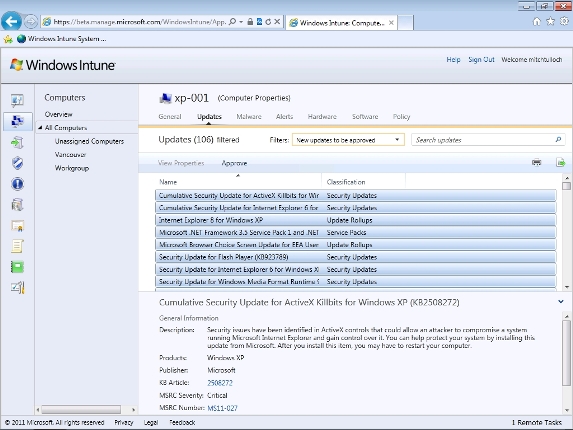This screenshot has height=430, width=573.
Task: Stop page loading with X icon
Action: pos(277,22)
